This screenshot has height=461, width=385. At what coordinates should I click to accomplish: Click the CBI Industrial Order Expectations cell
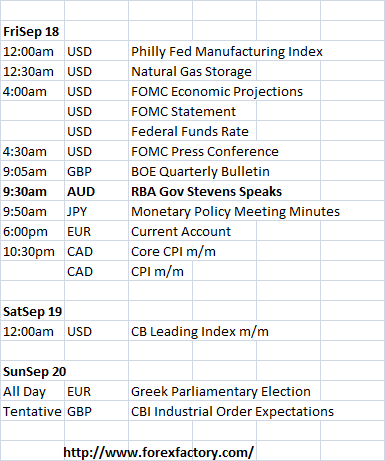pos(232,412)
